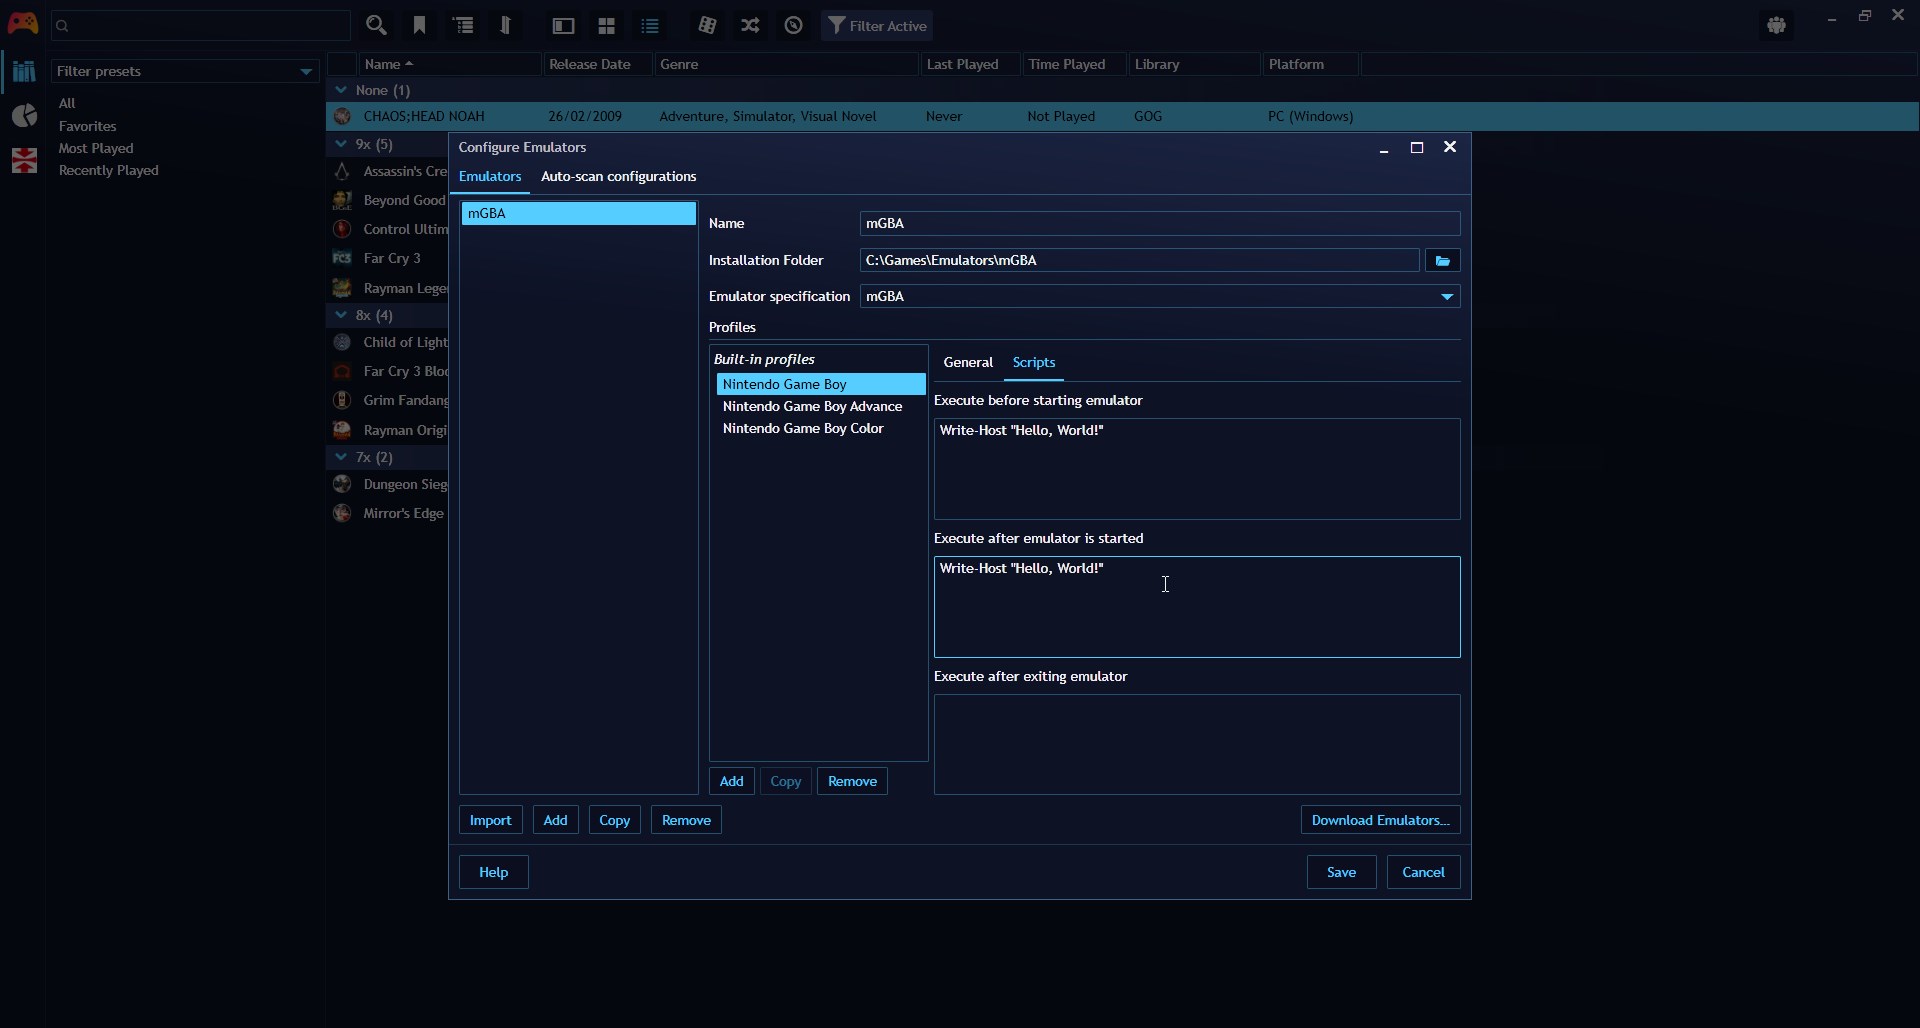Switch to grid view layout
This screenshot has height=1028, width=1920.
(607, 25)
